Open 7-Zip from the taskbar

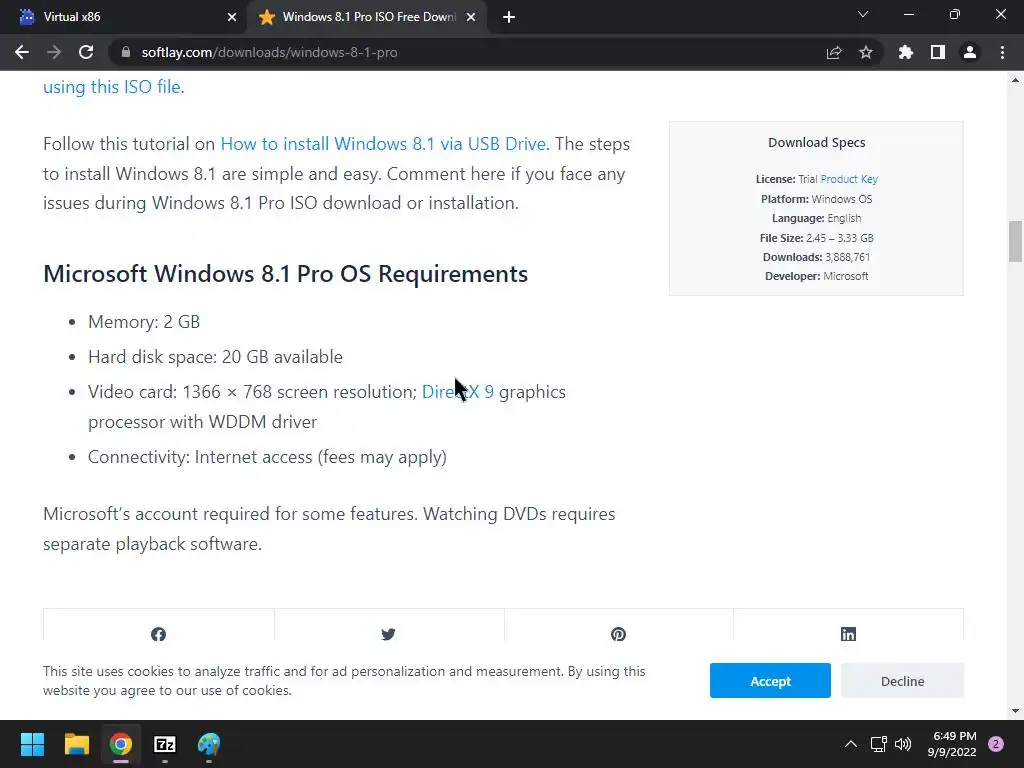(165, 744)
